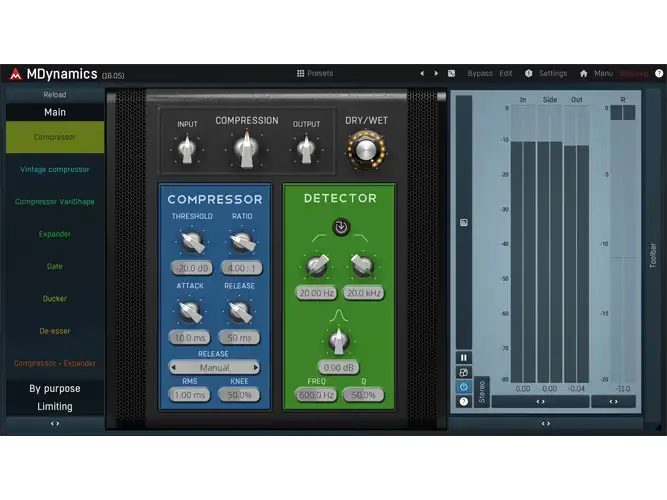Toggle the Sleeping indicator
Screen dimensions: 667x500
click(x=634, y=74)
